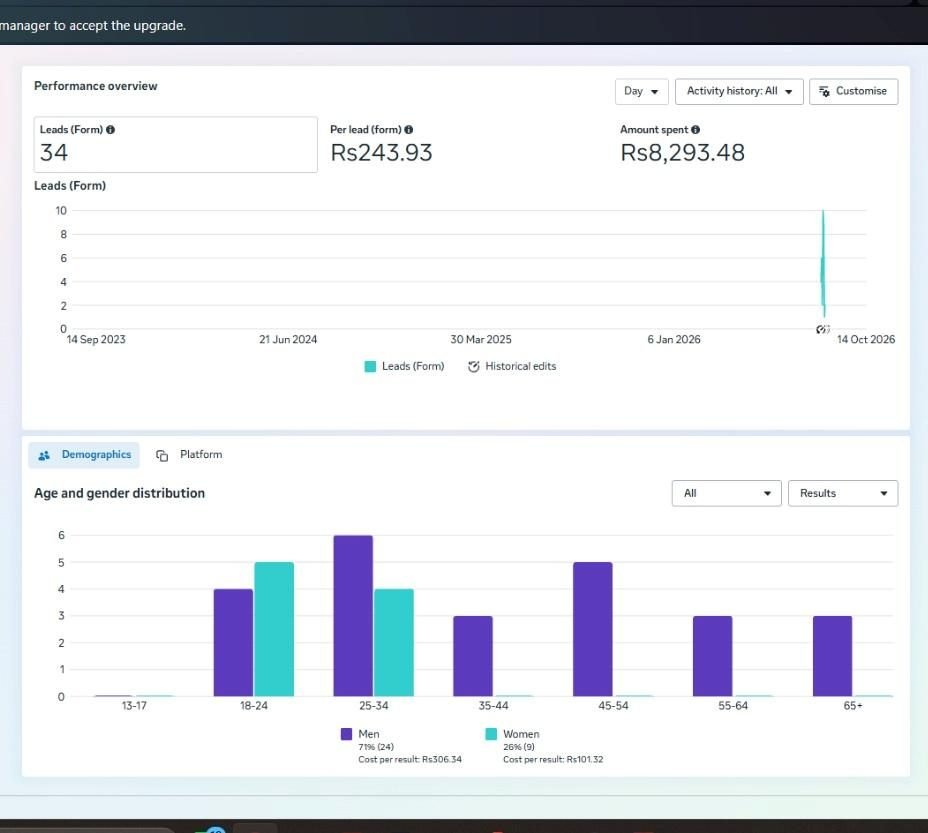Click the Men bar for ages 25-34
The height and width of the screenshot is (833, 928).
click(353, 616)
